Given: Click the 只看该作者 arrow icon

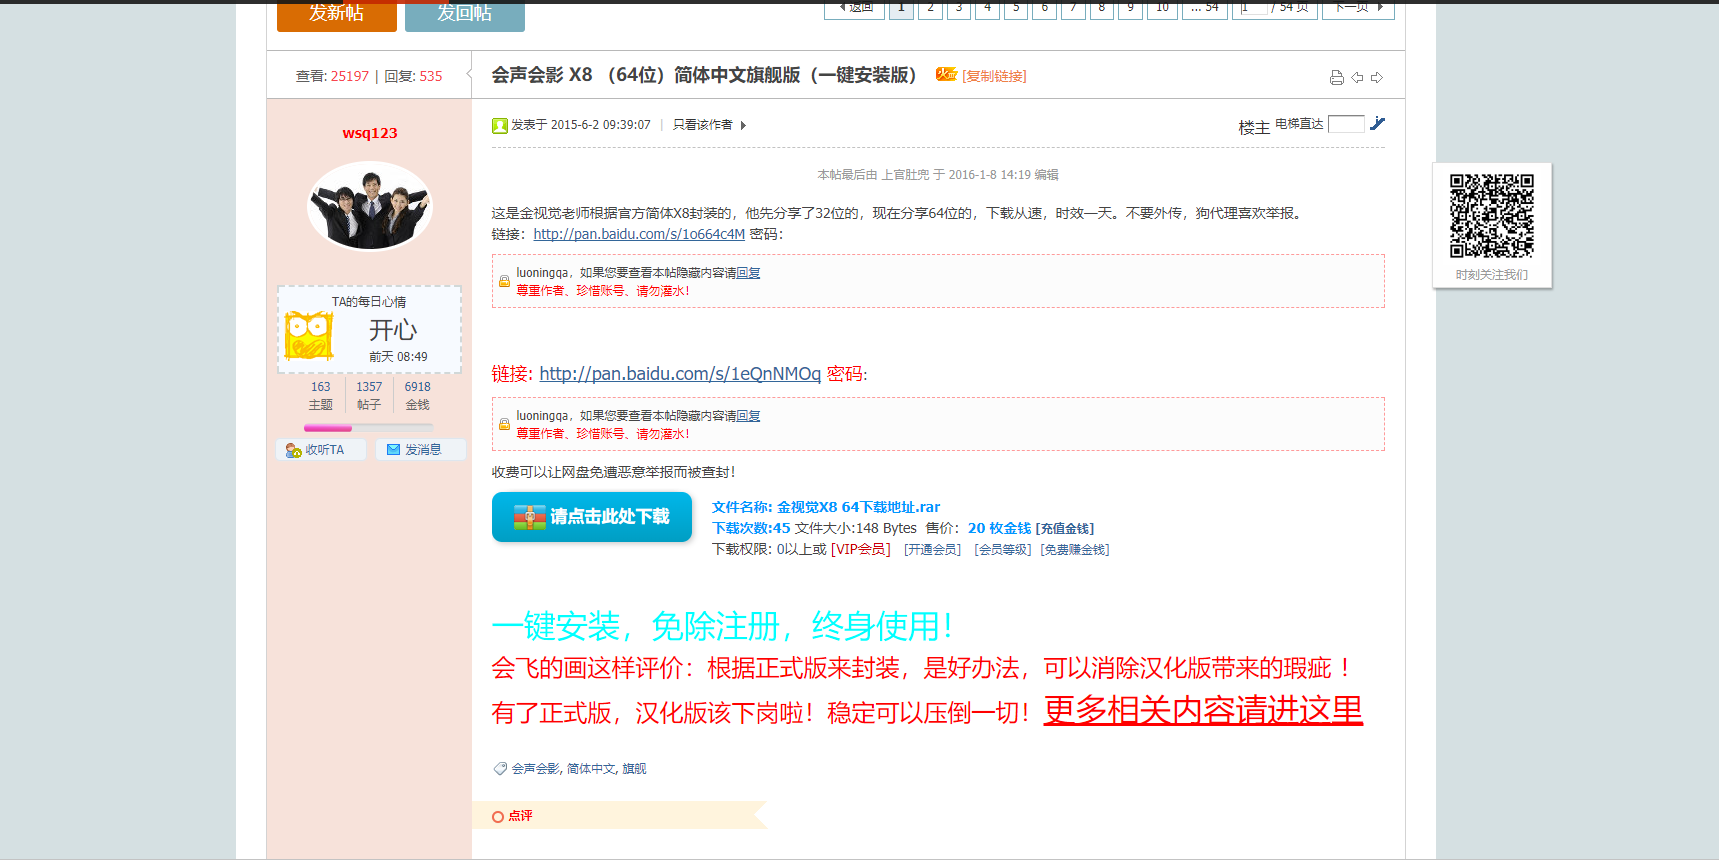Looking at the screenshot, I should click(x=743, y=125).
